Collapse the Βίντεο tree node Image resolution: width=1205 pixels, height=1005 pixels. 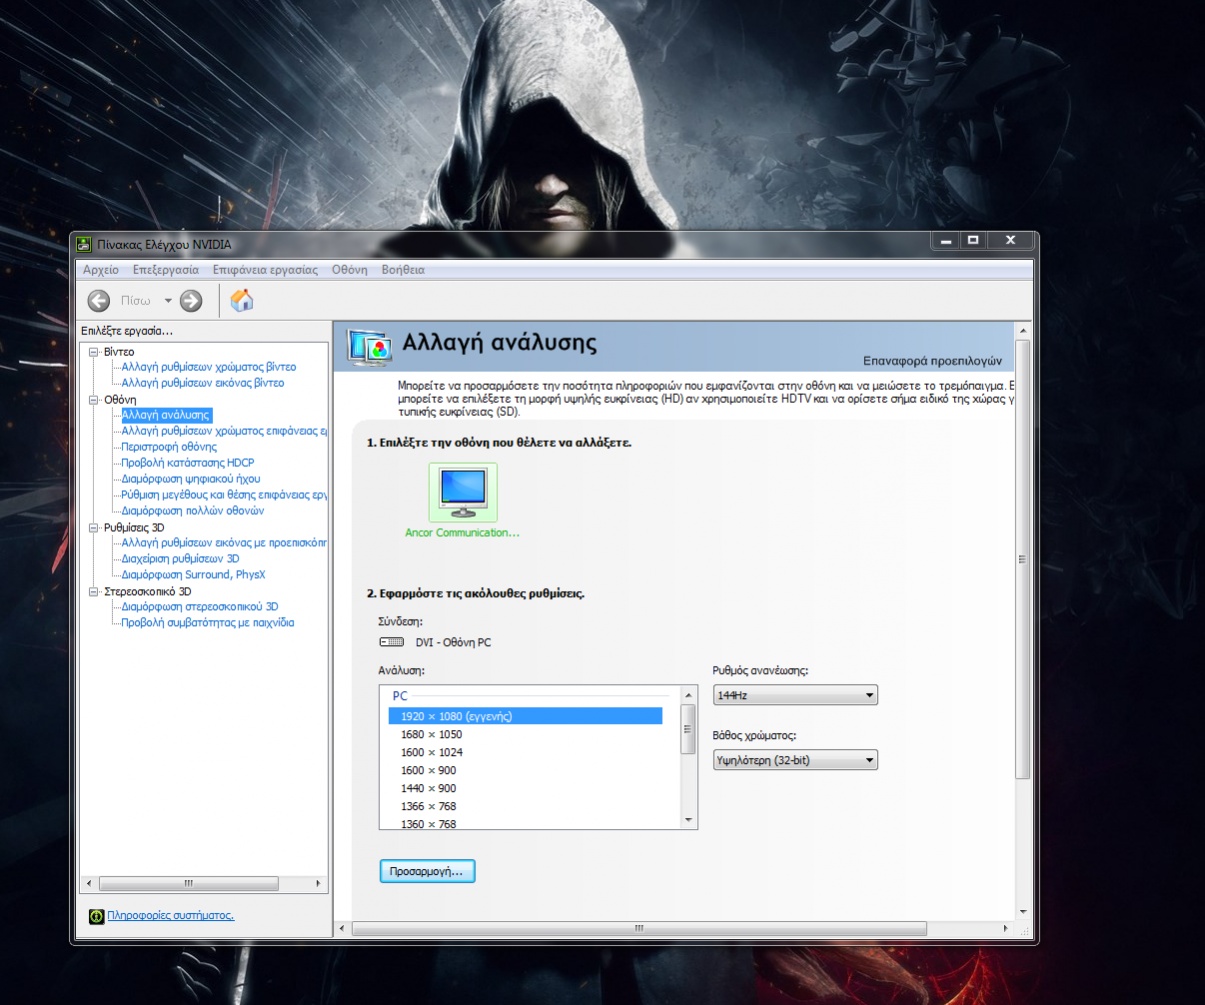94,352
